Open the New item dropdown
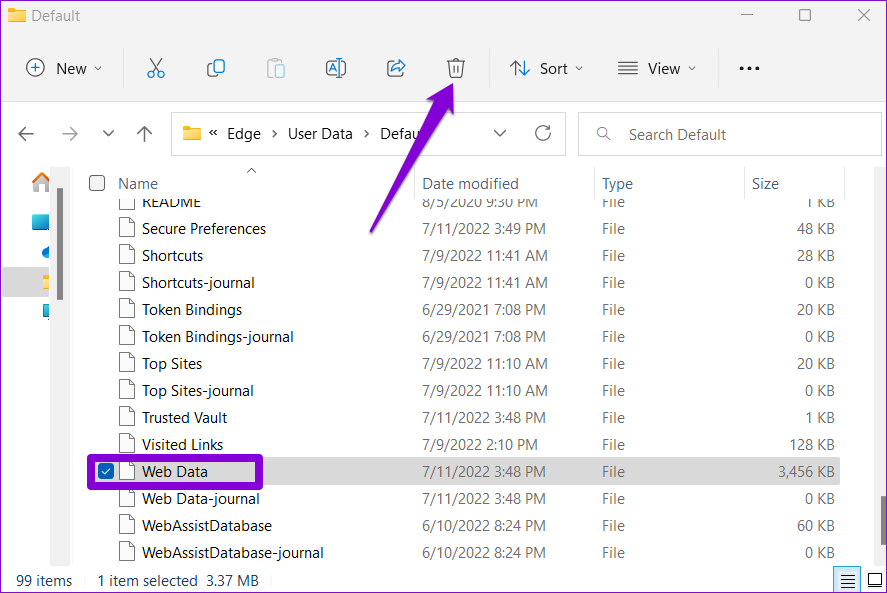The width and height of the screenshot is (887, 593). 64,68
